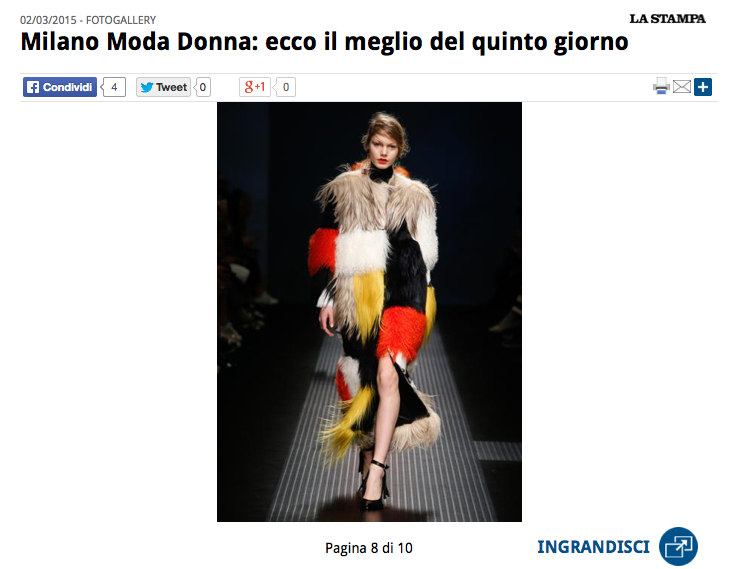Click the Tweet count bubble
Screen dimensions: 731x569
coord(202,87)
